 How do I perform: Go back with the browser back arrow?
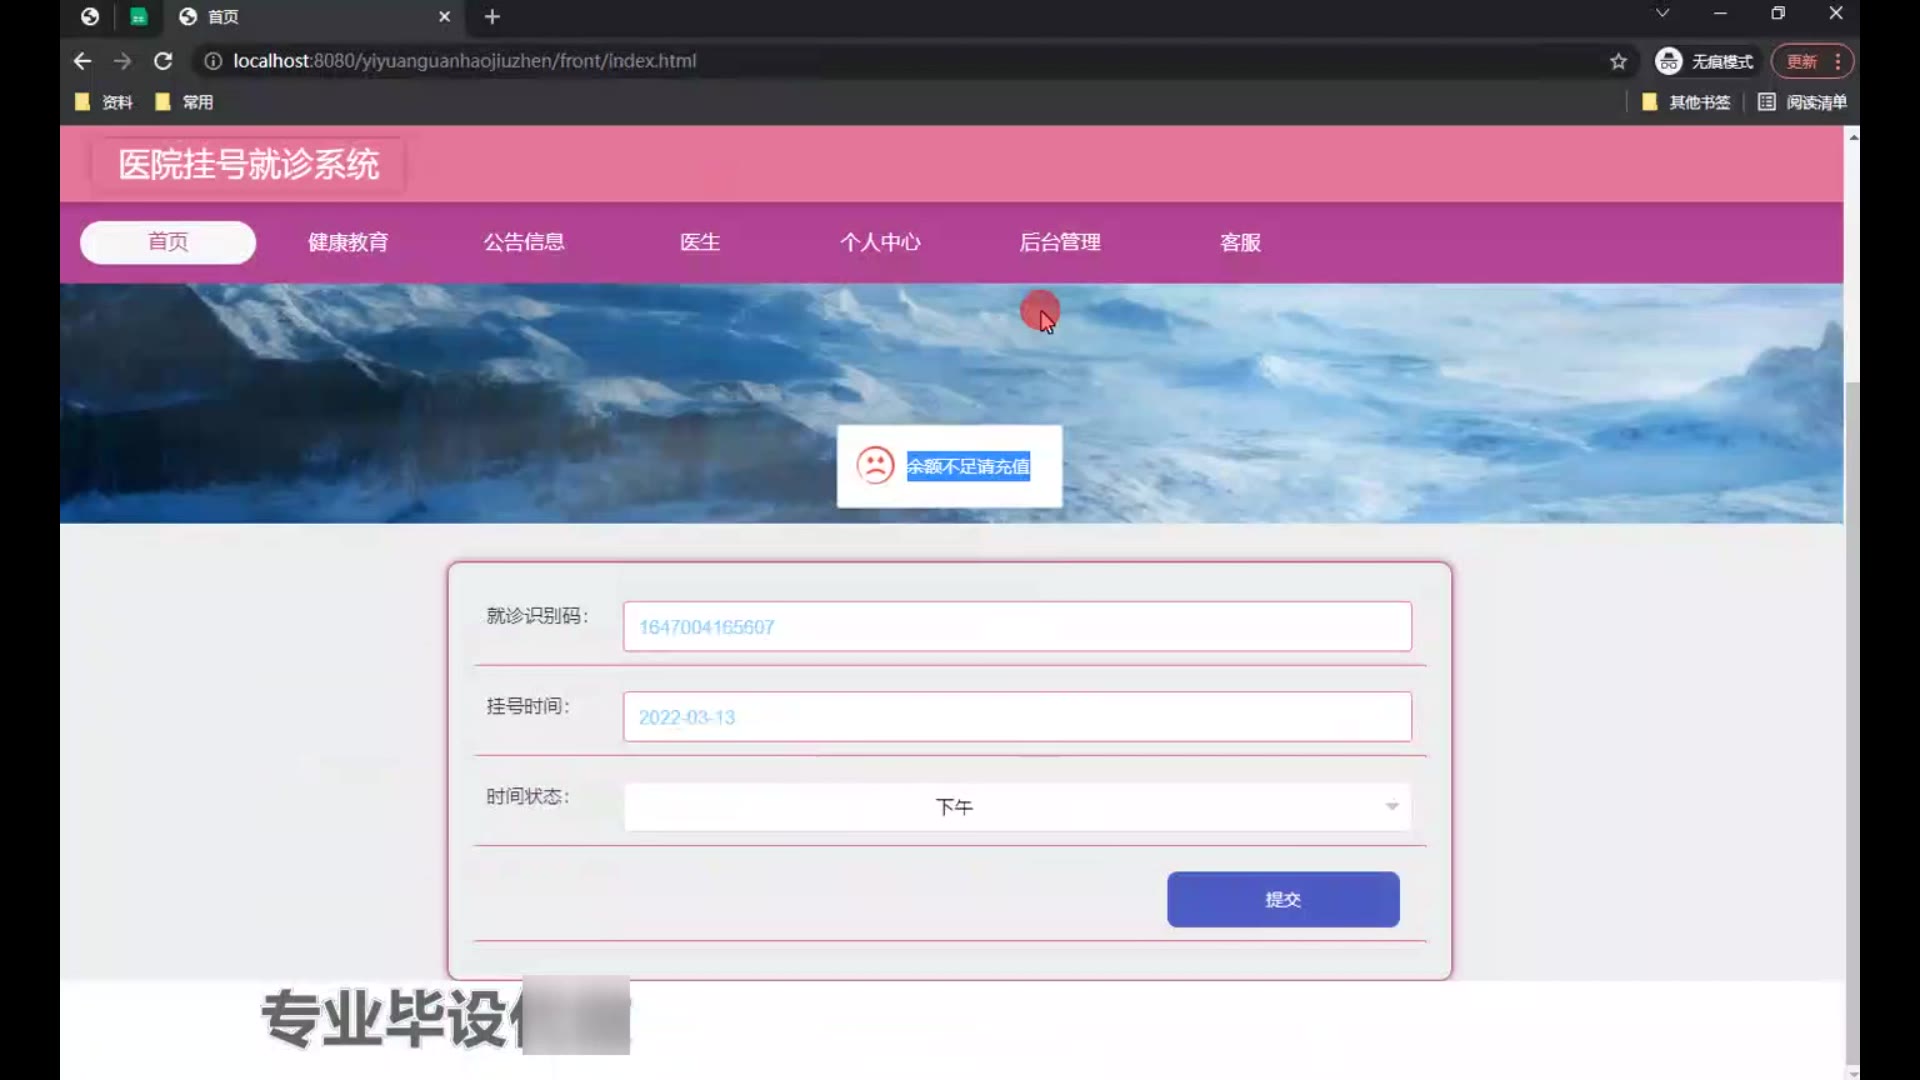pos(82,61)
